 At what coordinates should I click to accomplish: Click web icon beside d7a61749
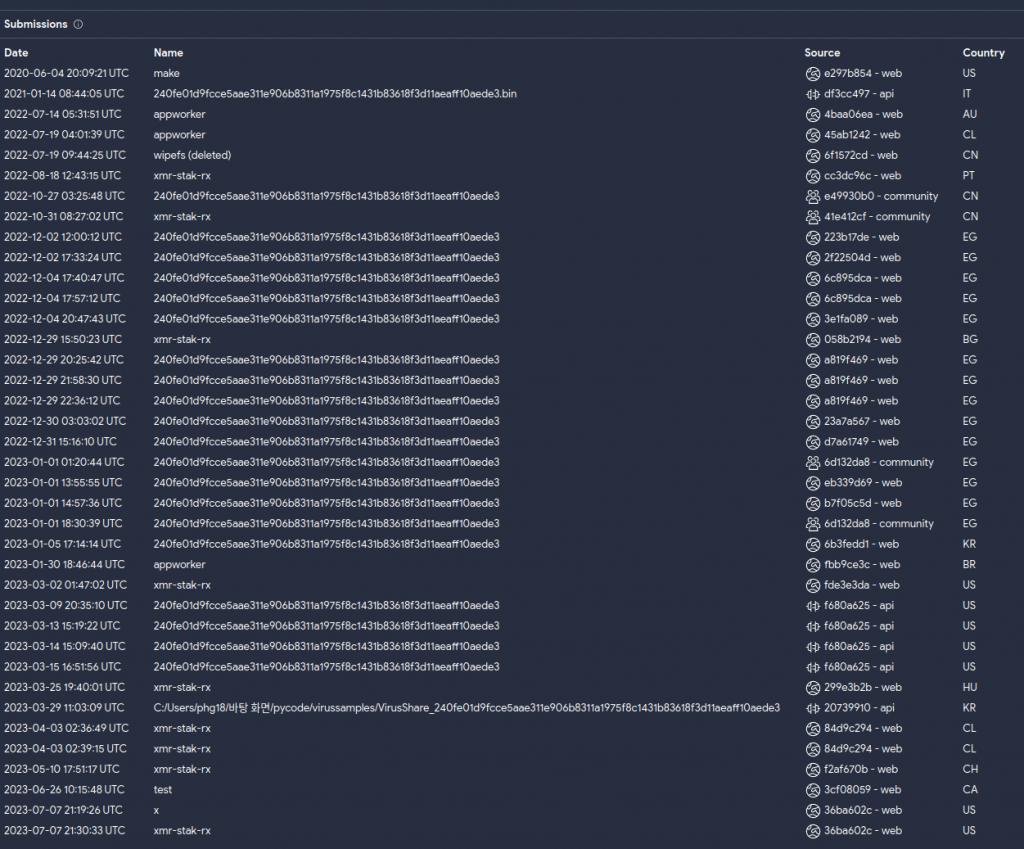(812, 441)
